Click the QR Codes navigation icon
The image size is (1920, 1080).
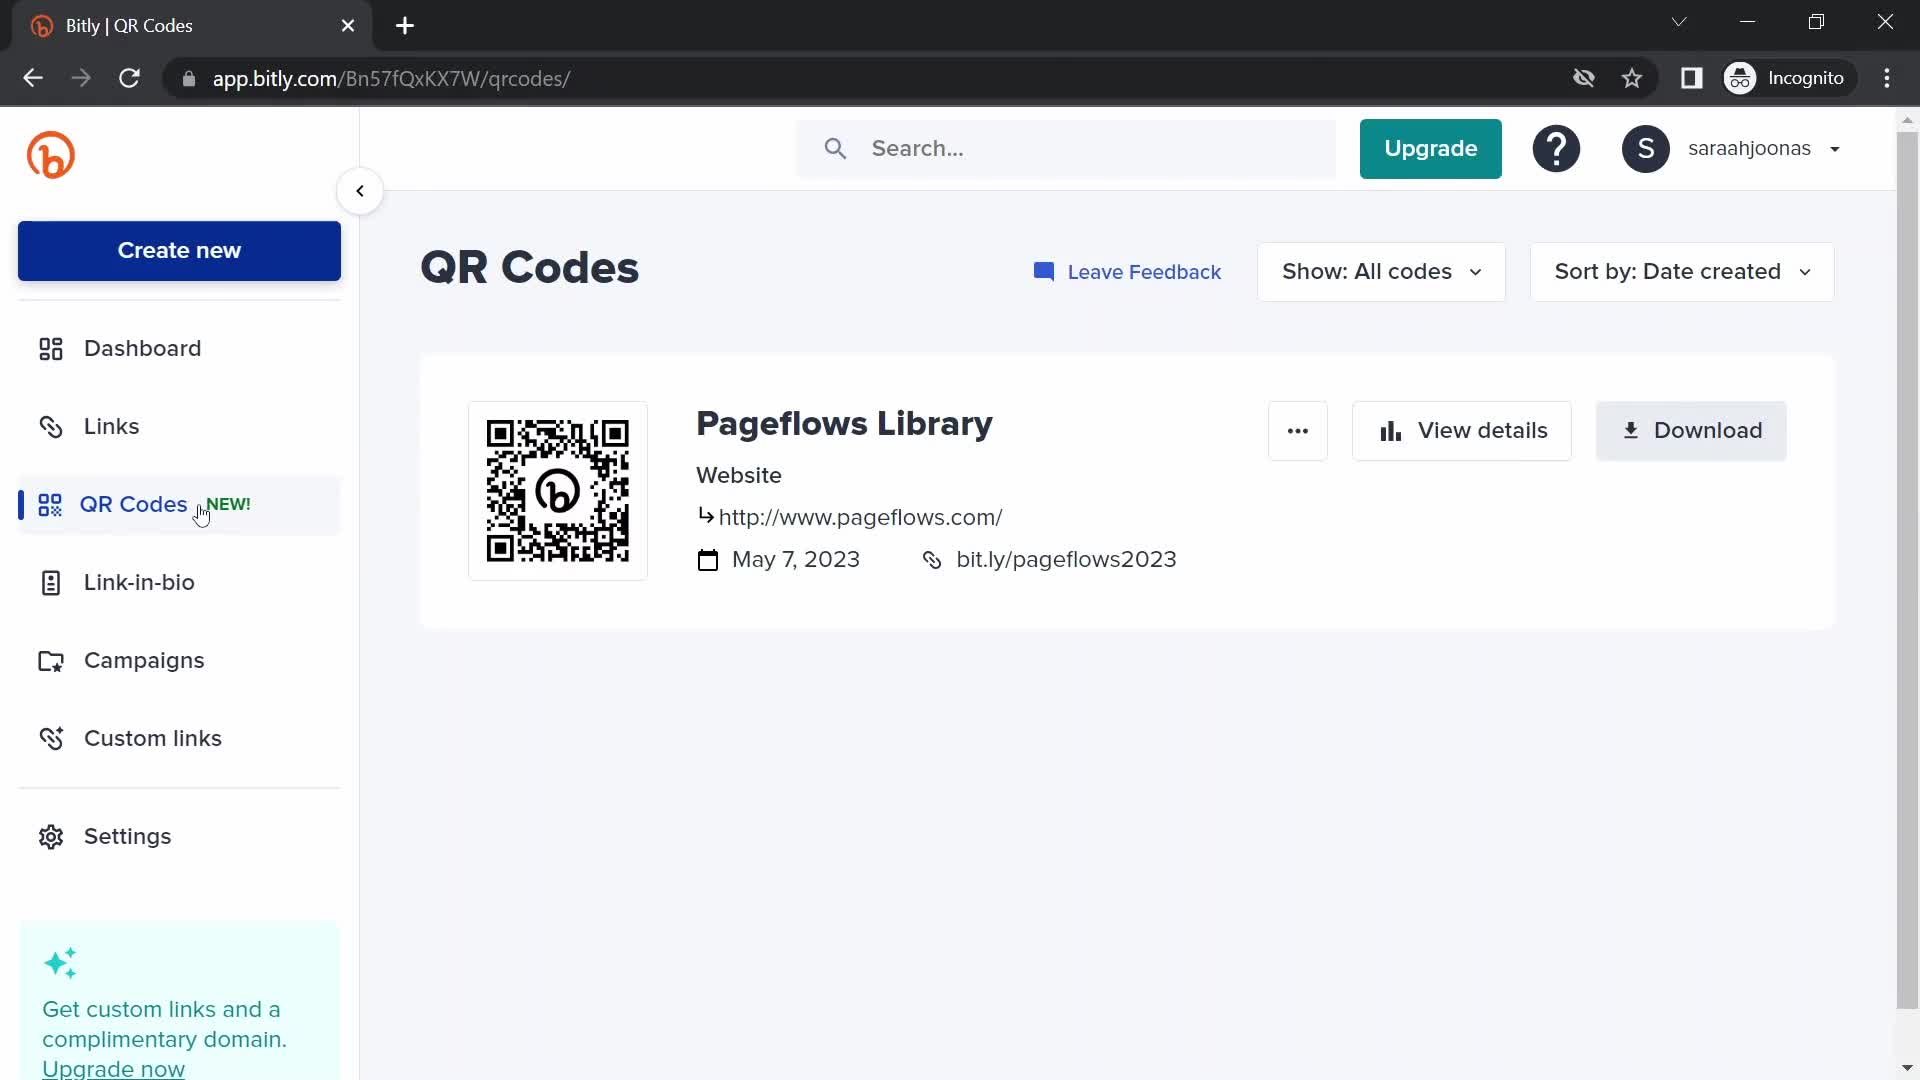click(50, 504)
